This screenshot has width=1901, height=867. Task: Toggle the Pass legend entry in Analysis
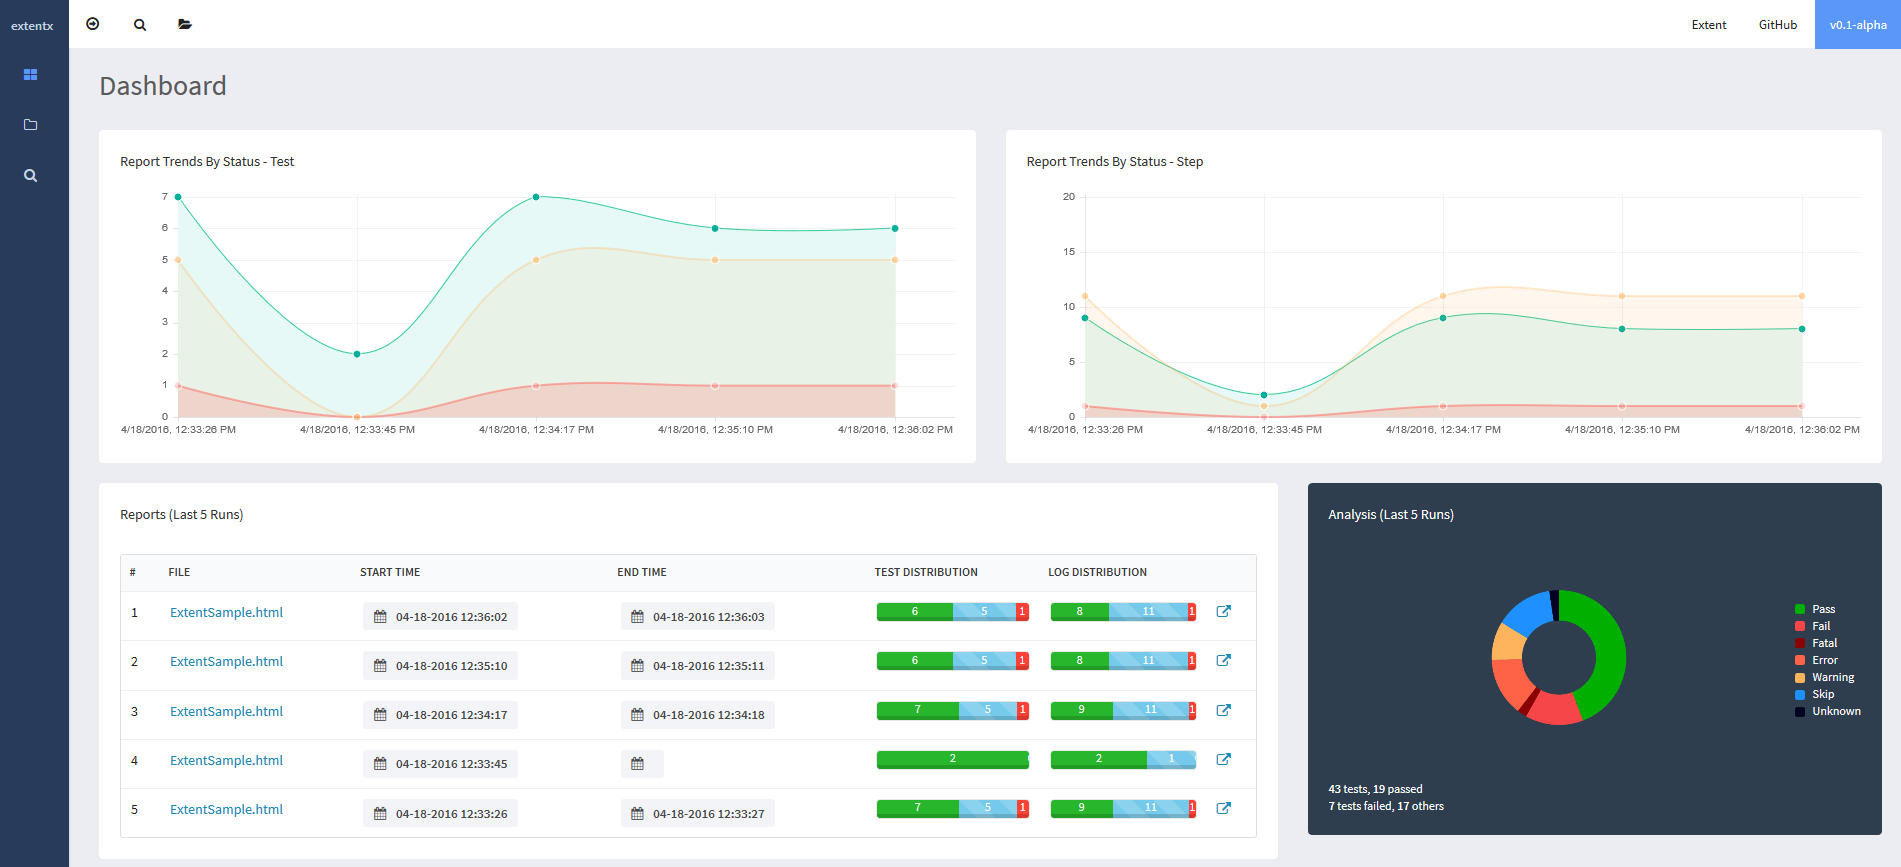1823,609
